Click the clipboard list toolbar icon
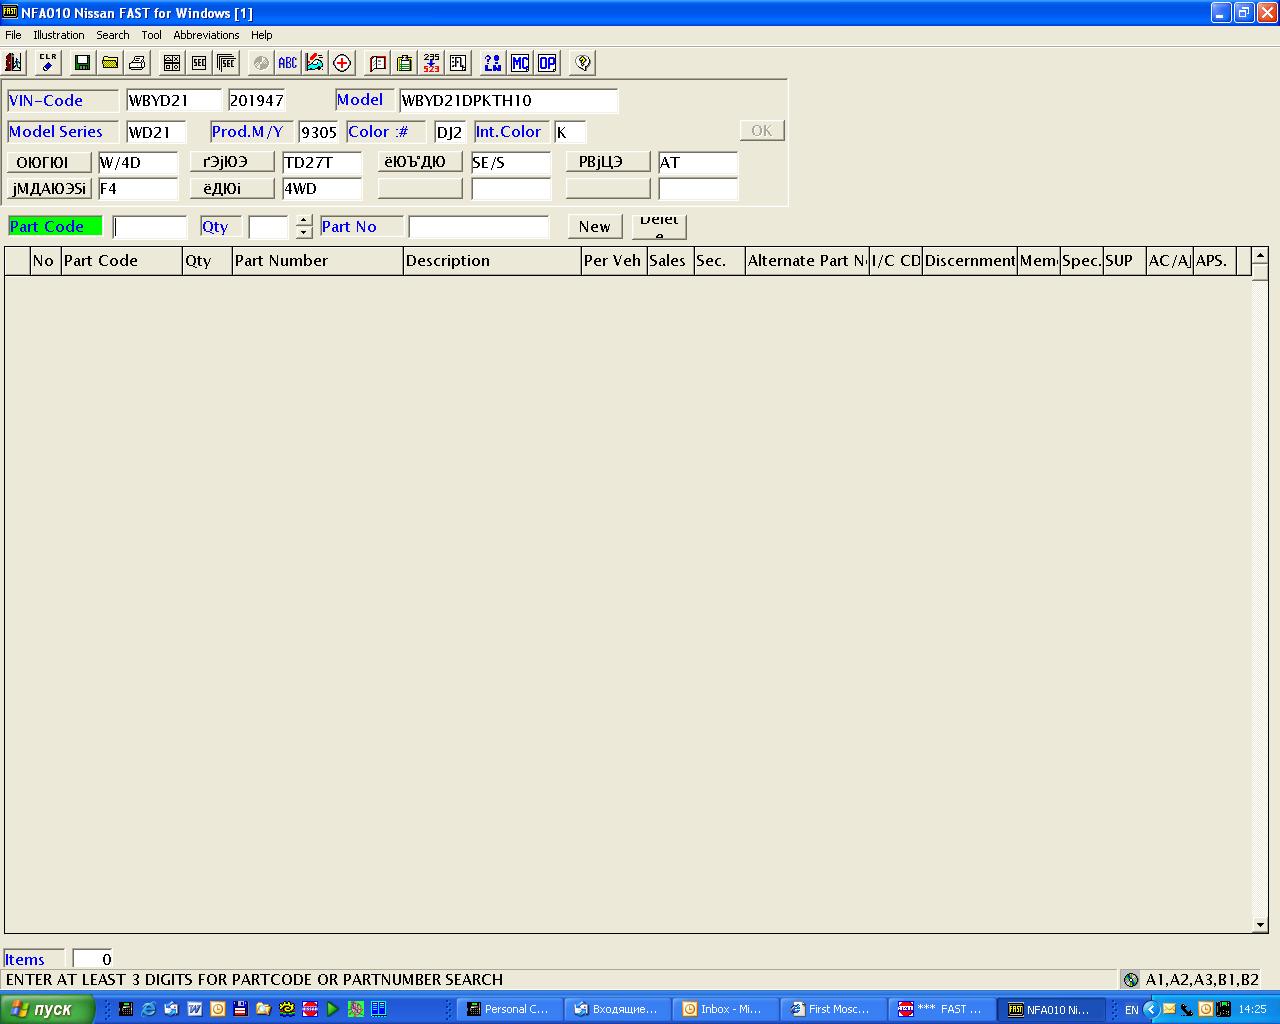 point(404,63)
